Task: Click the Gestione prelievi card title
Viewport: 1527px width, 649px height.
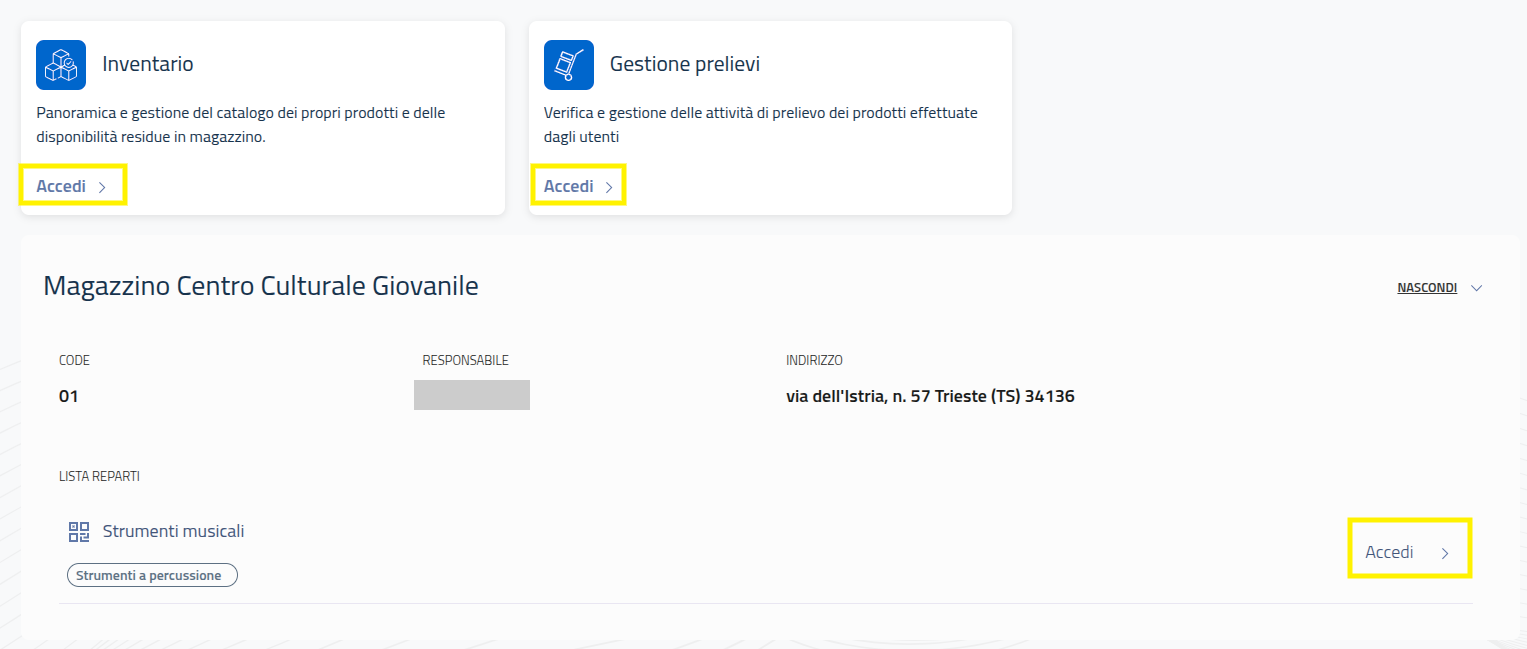Action: (x=684, y=64)
